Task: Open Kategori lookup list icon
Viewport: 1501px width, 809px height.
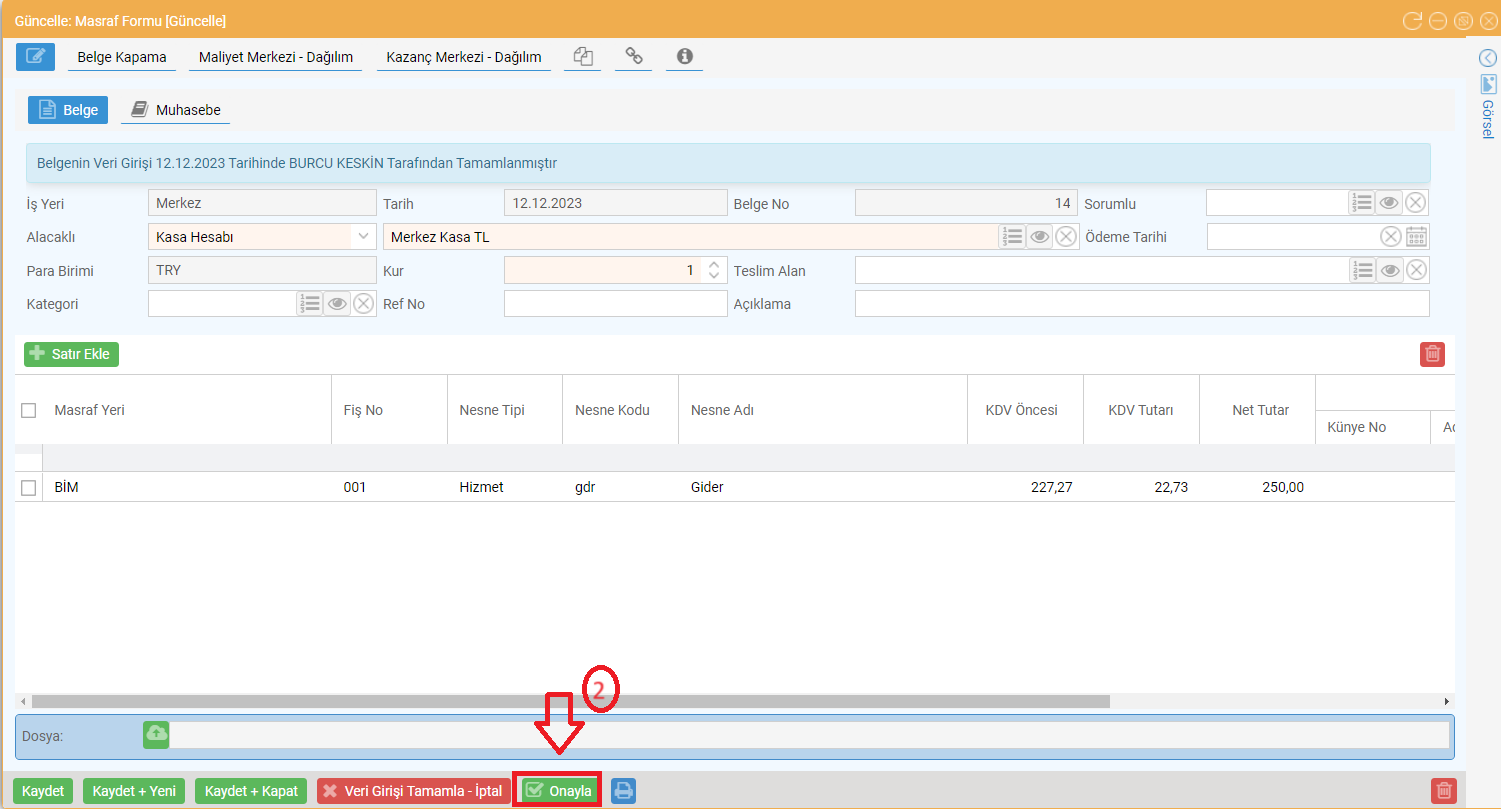Action: [309, 303]
